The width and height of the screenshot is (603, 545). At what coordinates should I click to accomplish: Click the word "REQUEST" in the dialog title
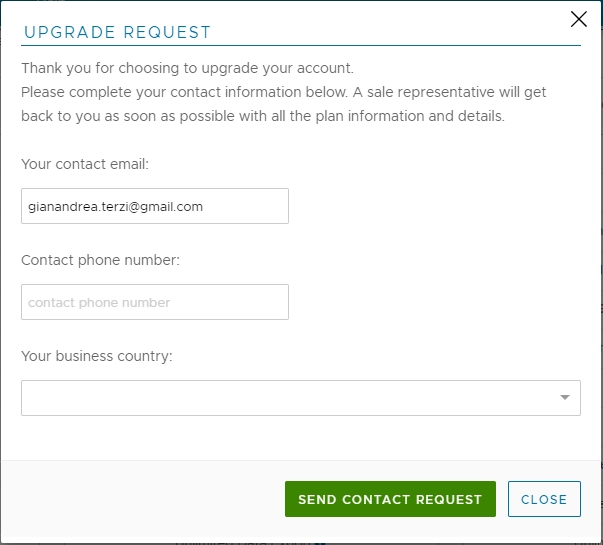(x=167, y=32)
